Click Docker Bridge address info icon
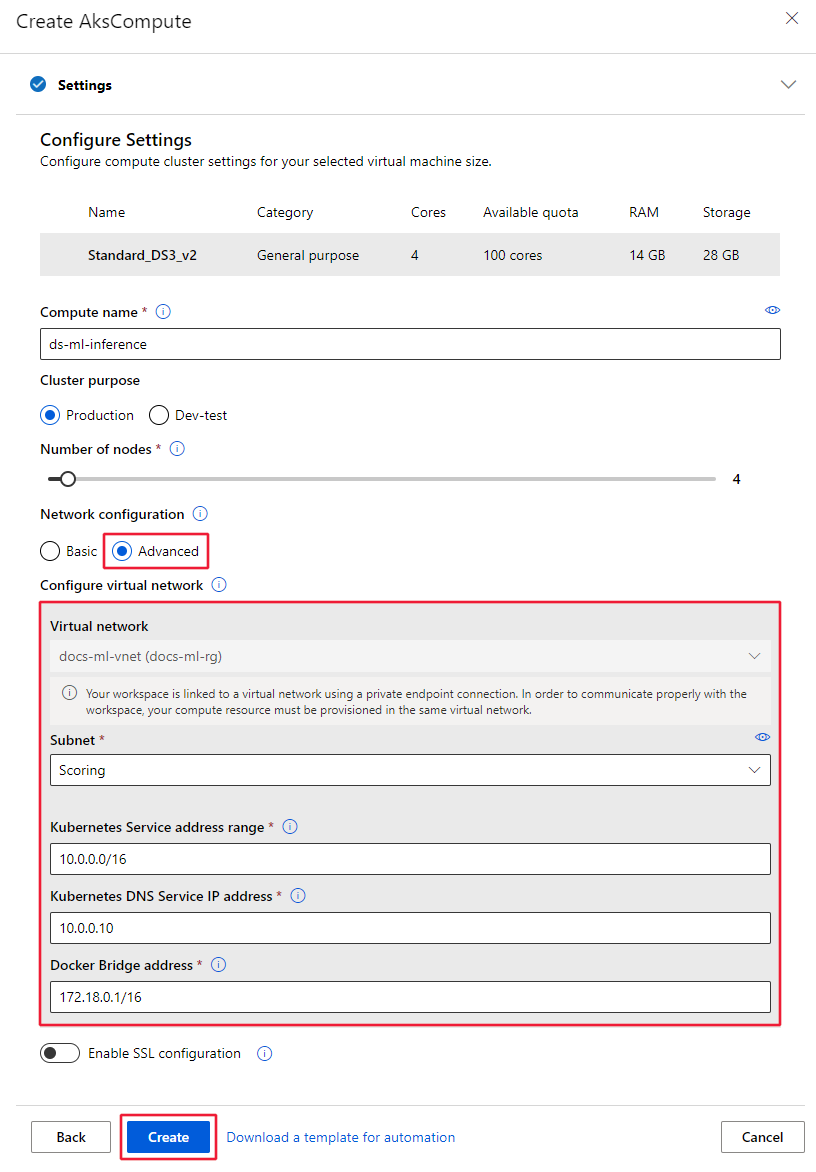This screenshot has width=816, height=1172. 219,965
